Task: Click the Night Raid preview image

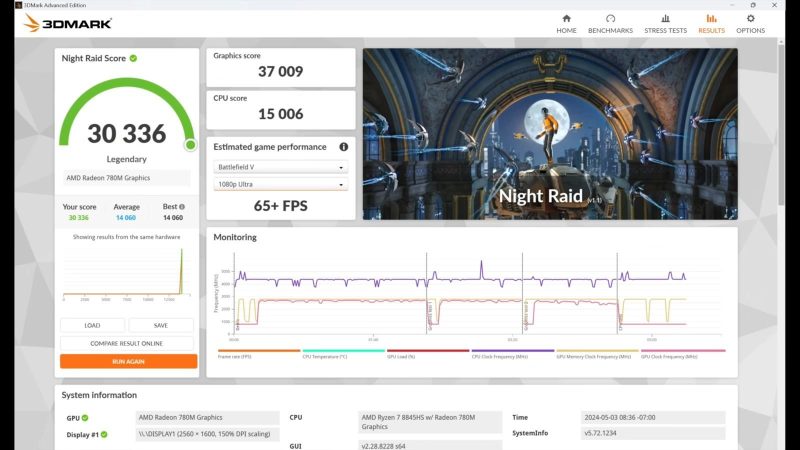Action: [550, 133]
